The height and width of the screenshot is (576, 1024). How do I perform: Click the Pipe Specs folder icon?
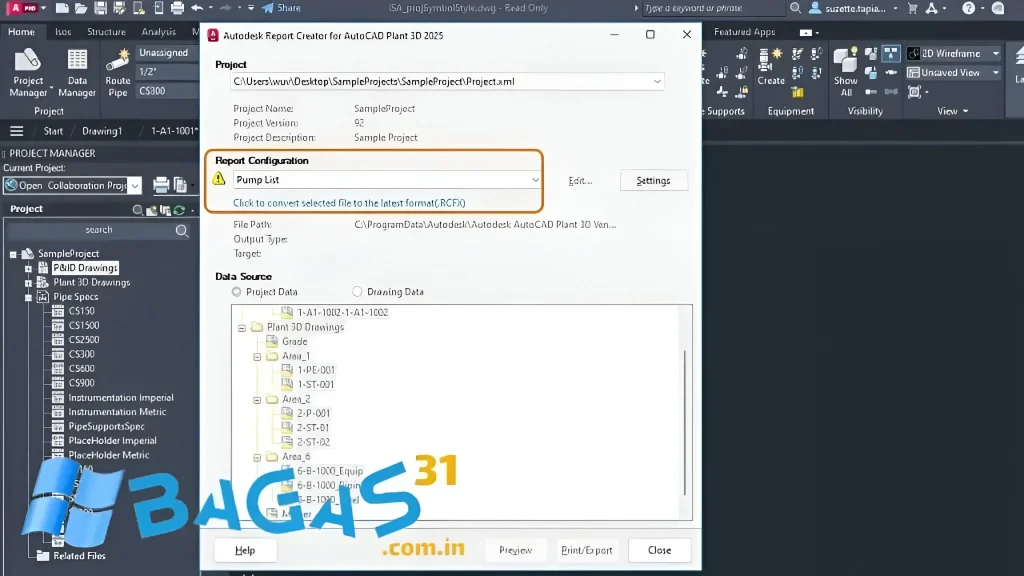tap(42, 297)
